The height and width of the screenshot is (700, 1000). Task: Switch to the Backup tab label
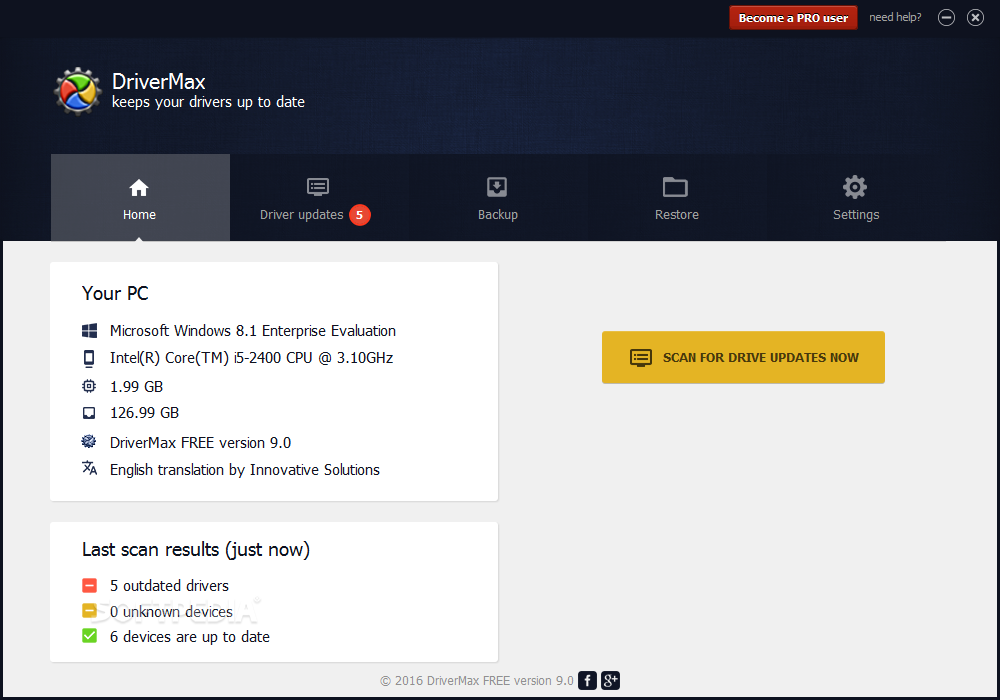pos(497,215)
